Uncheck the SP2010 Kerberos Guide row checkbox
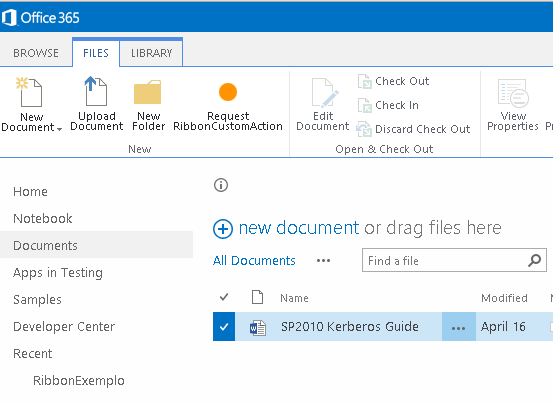The image size is (553, 402). [x=224, y=327]
